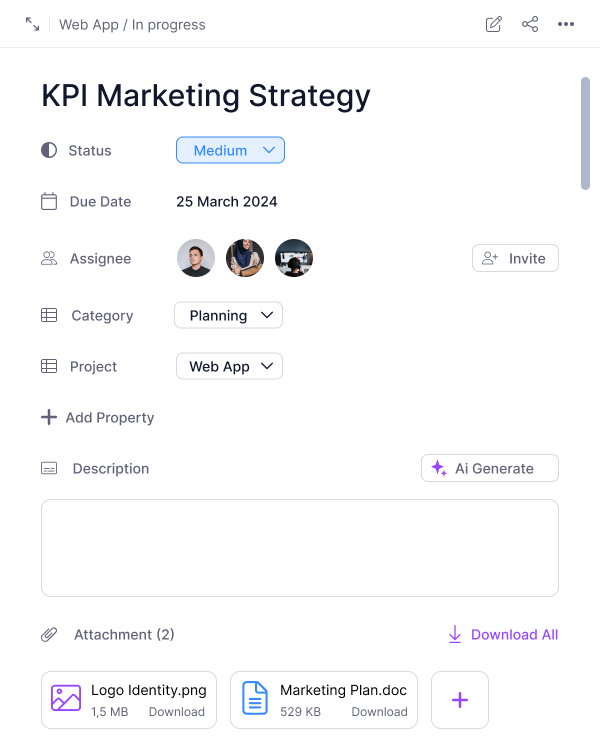Image resolution: width=600 pixels, height=747 pixels.
Task: Open the Web App project dropdown
Action: [229, 366]
